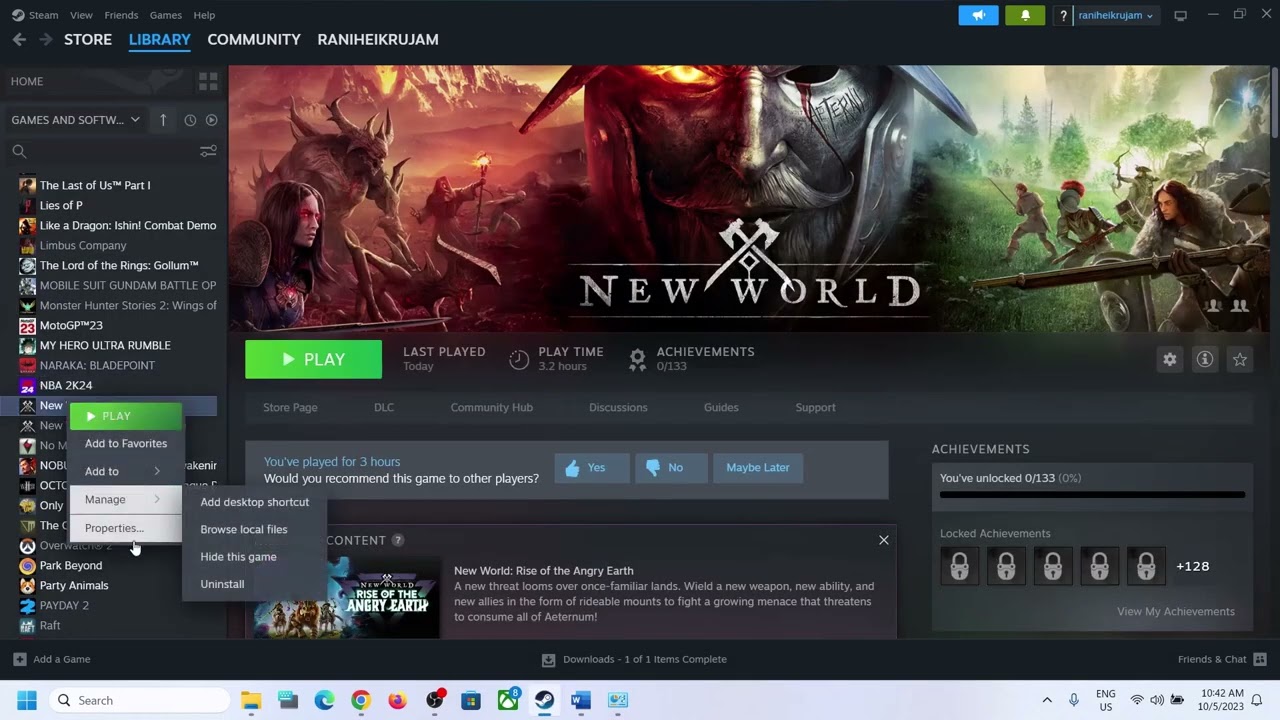Click the featured content help question mark
Viewport: 1280px width, 720px height.
(x=397, y=540)
